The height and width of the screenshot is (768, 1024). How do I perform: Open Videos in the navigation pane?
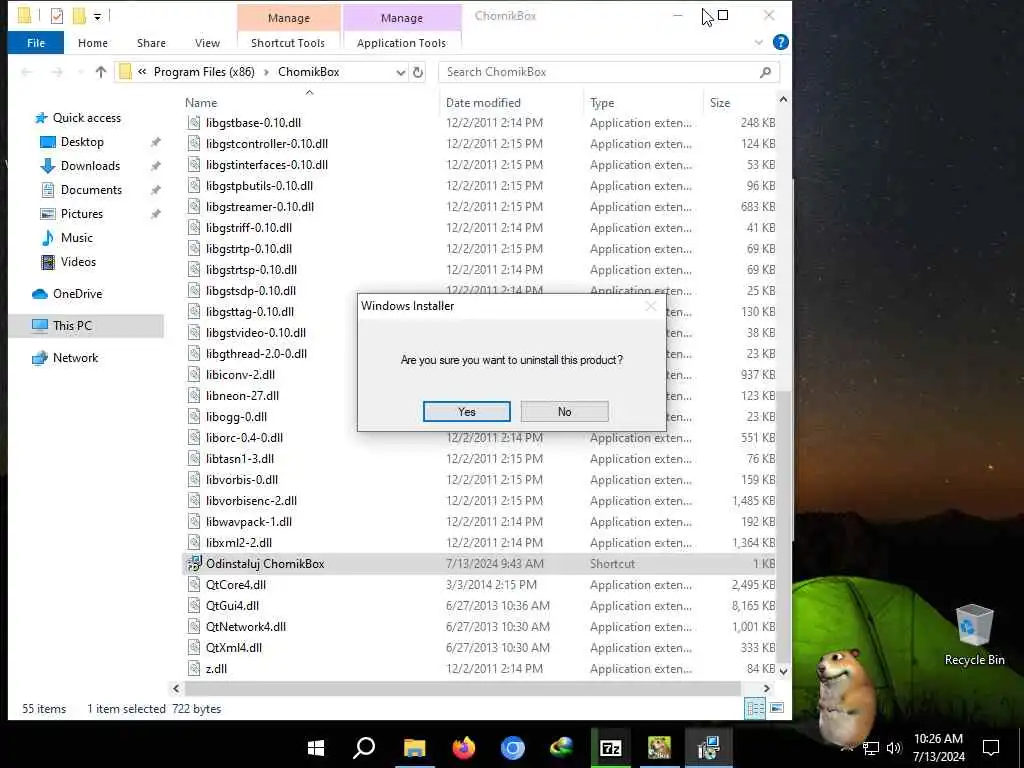point(78,262)
